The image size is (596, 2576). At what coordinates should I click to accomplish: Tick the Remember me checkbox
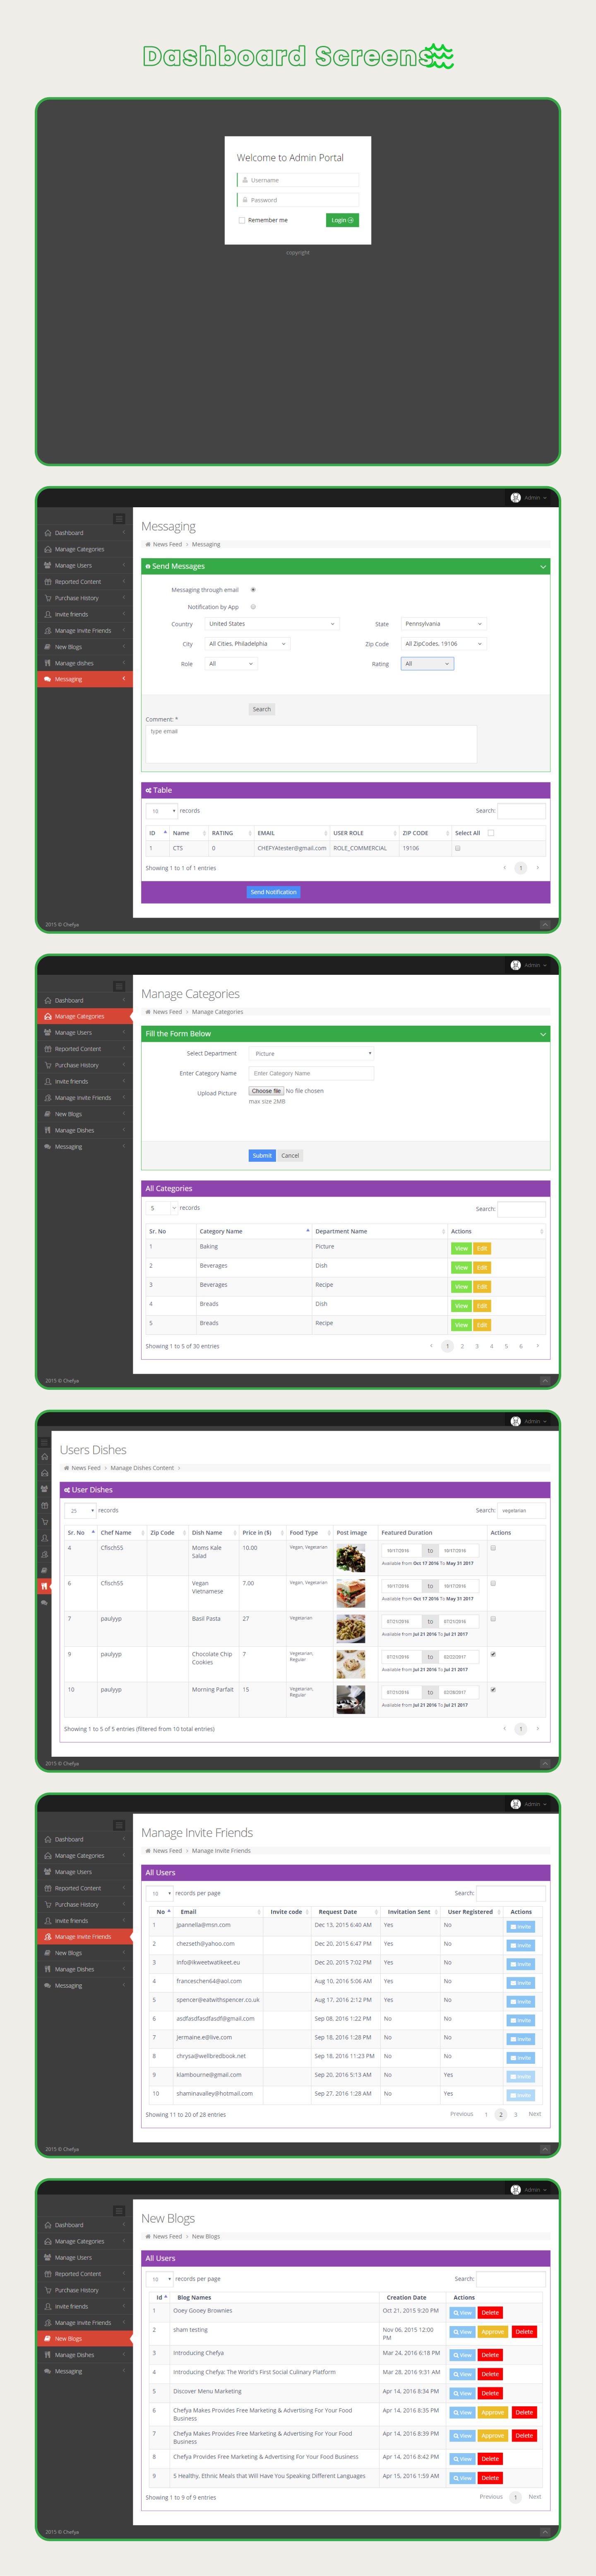coord(242,221)
